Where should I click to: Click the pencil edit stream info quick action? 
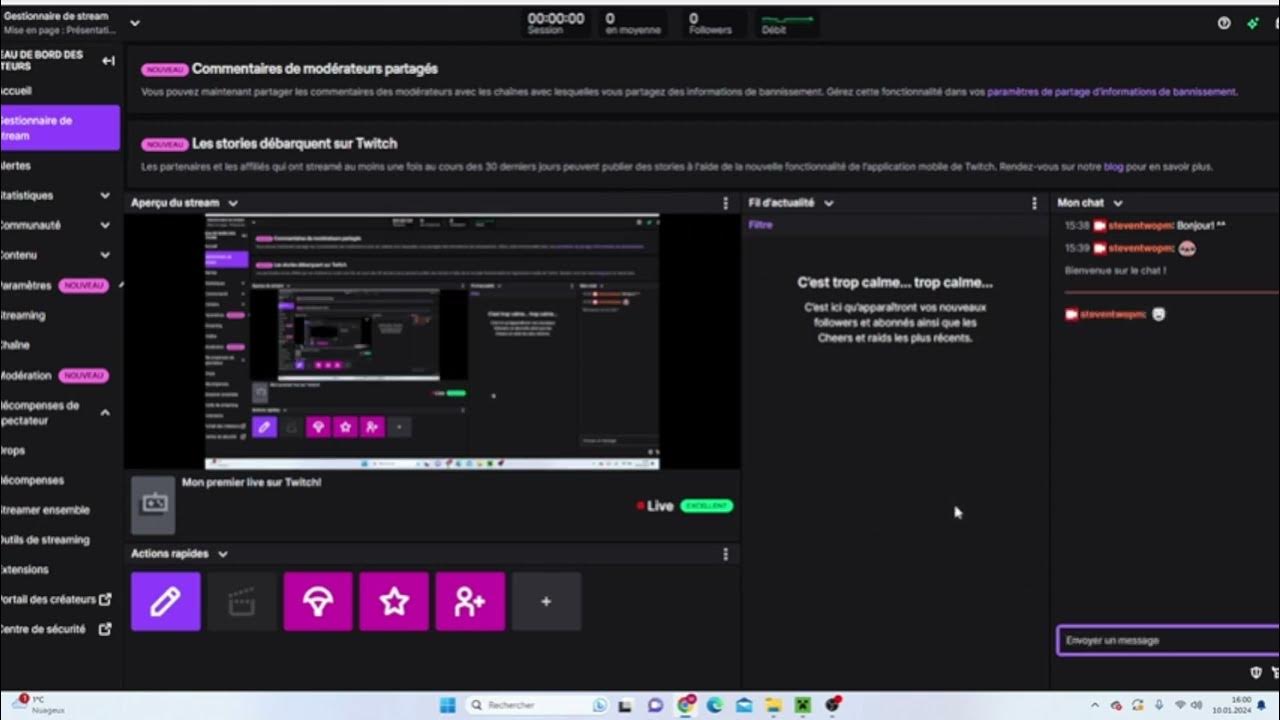point(166,601)
